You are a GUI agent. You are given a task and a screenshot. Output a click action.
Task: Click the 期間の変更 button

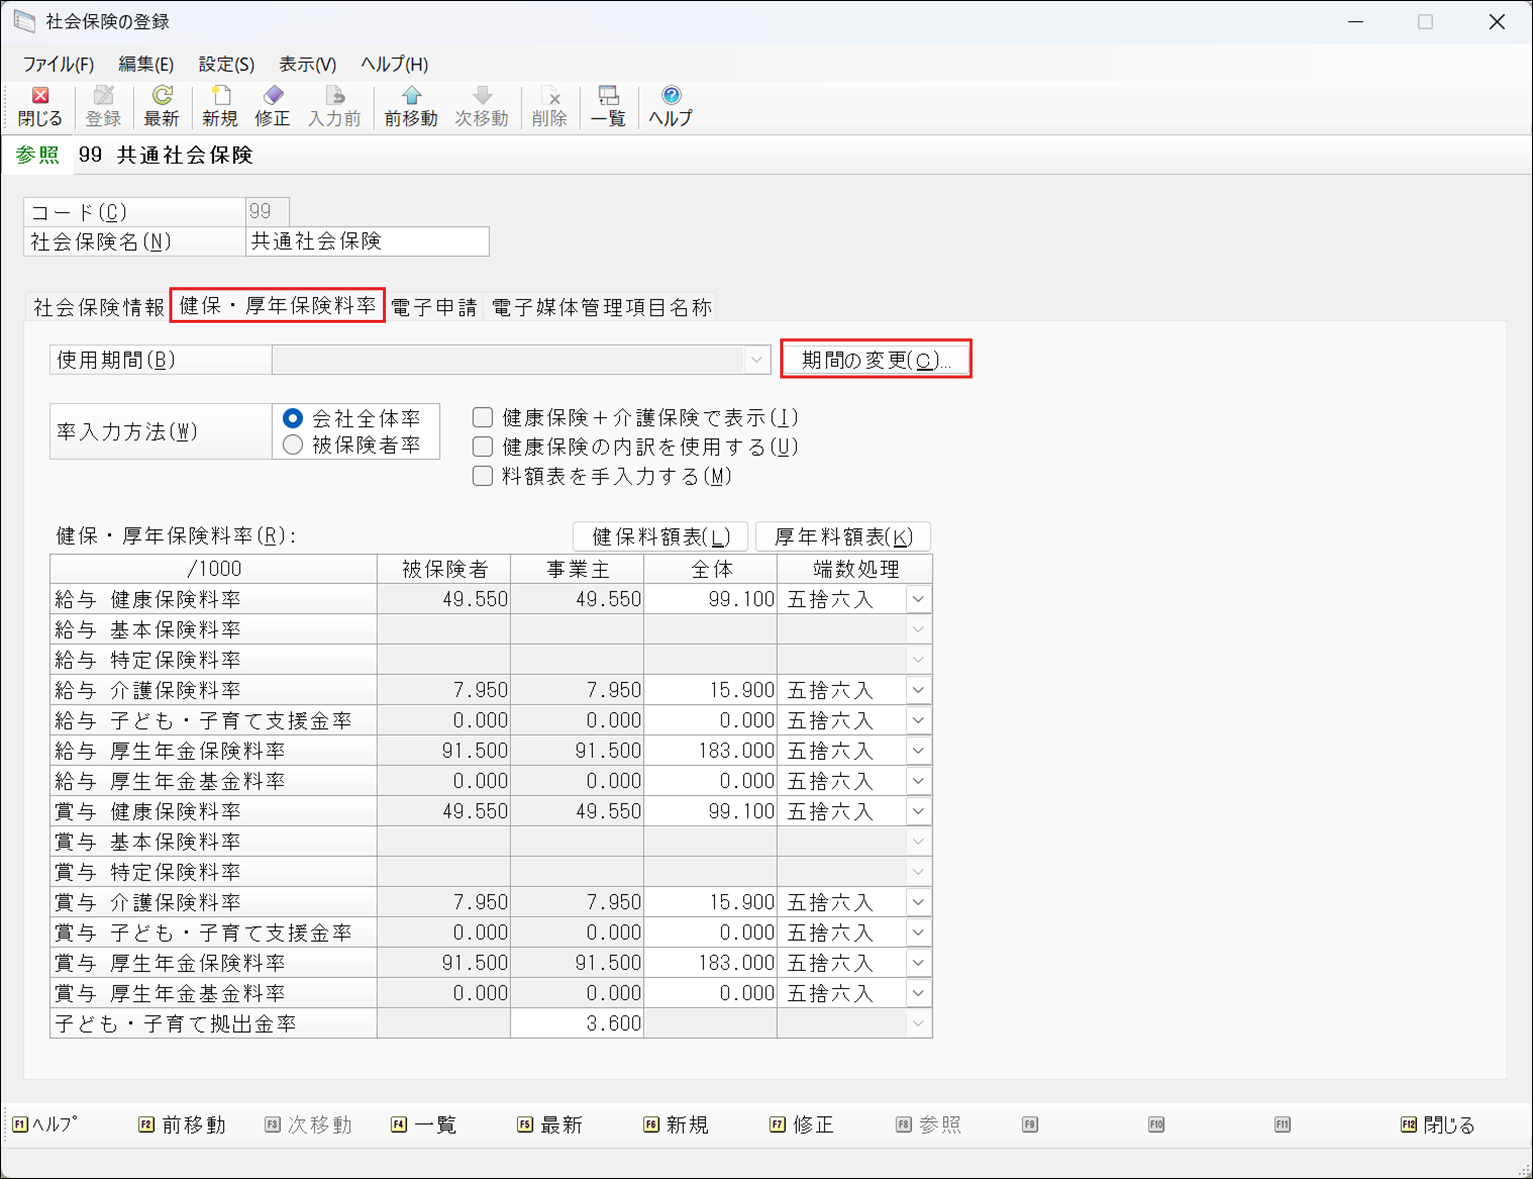click(x=875, y=360)
